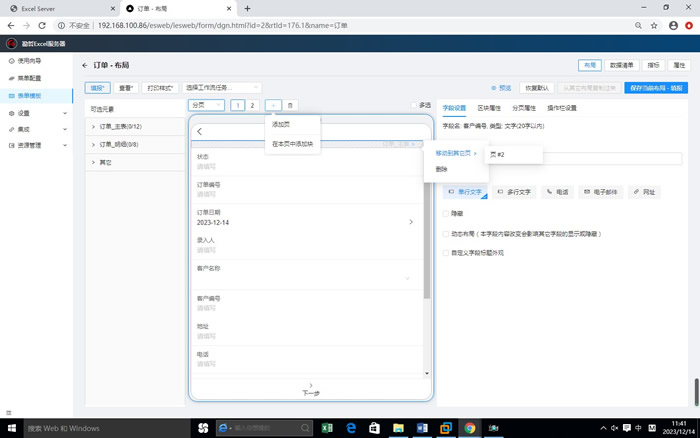700x438 pixels.
Task: Click the trash icon to delete page
Action: point(290,105)
